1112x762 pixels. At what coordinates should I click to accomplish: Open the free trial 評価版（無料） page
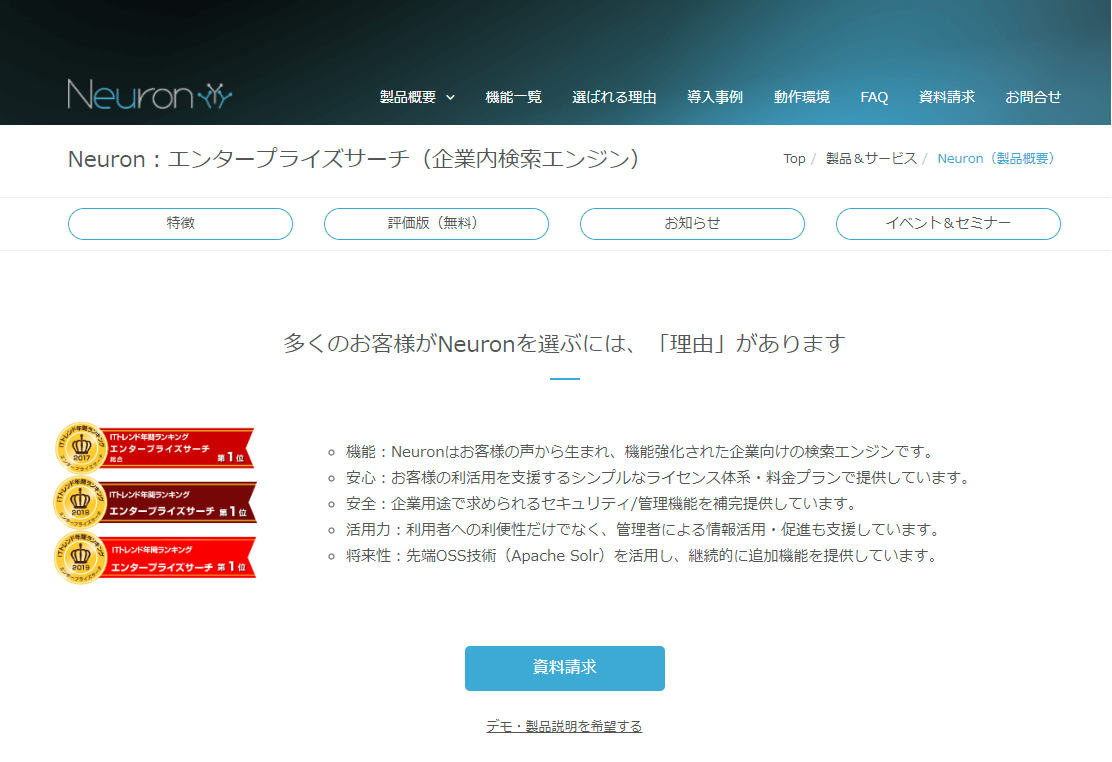[x=436, y=223]
